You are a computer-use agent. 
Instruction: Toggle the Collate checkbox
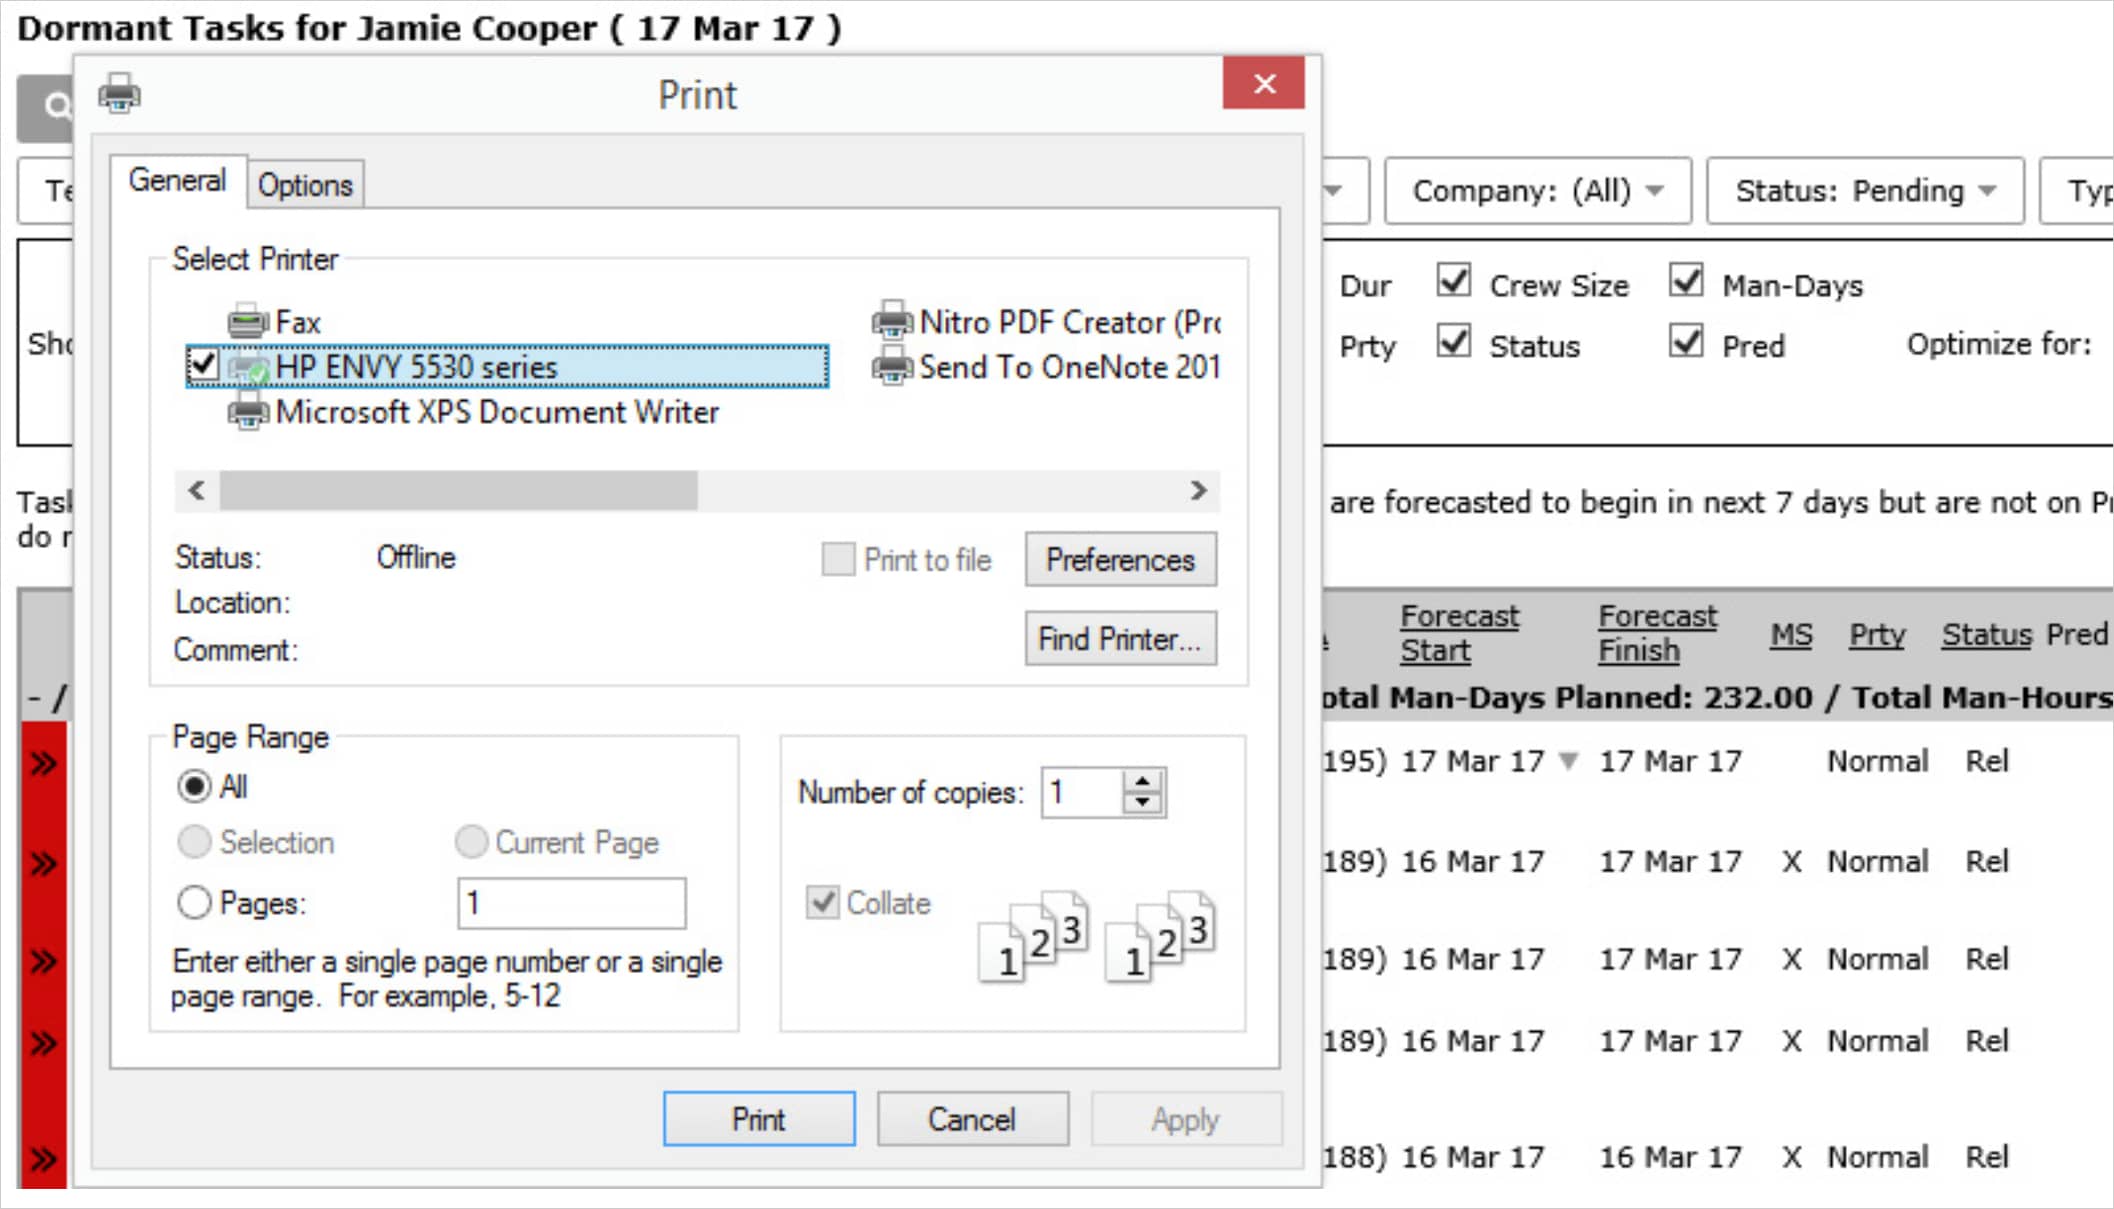pyautogui.click(x=822, y=902)
